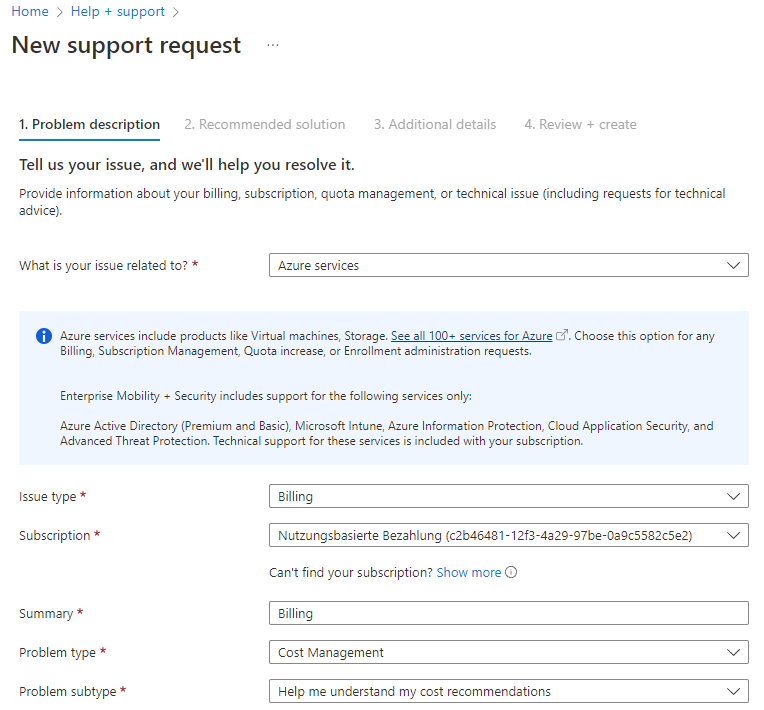The height and width of the screenshot is (710, 764).
Task: Open the Subscription dropdown
Action: point(509,535)
